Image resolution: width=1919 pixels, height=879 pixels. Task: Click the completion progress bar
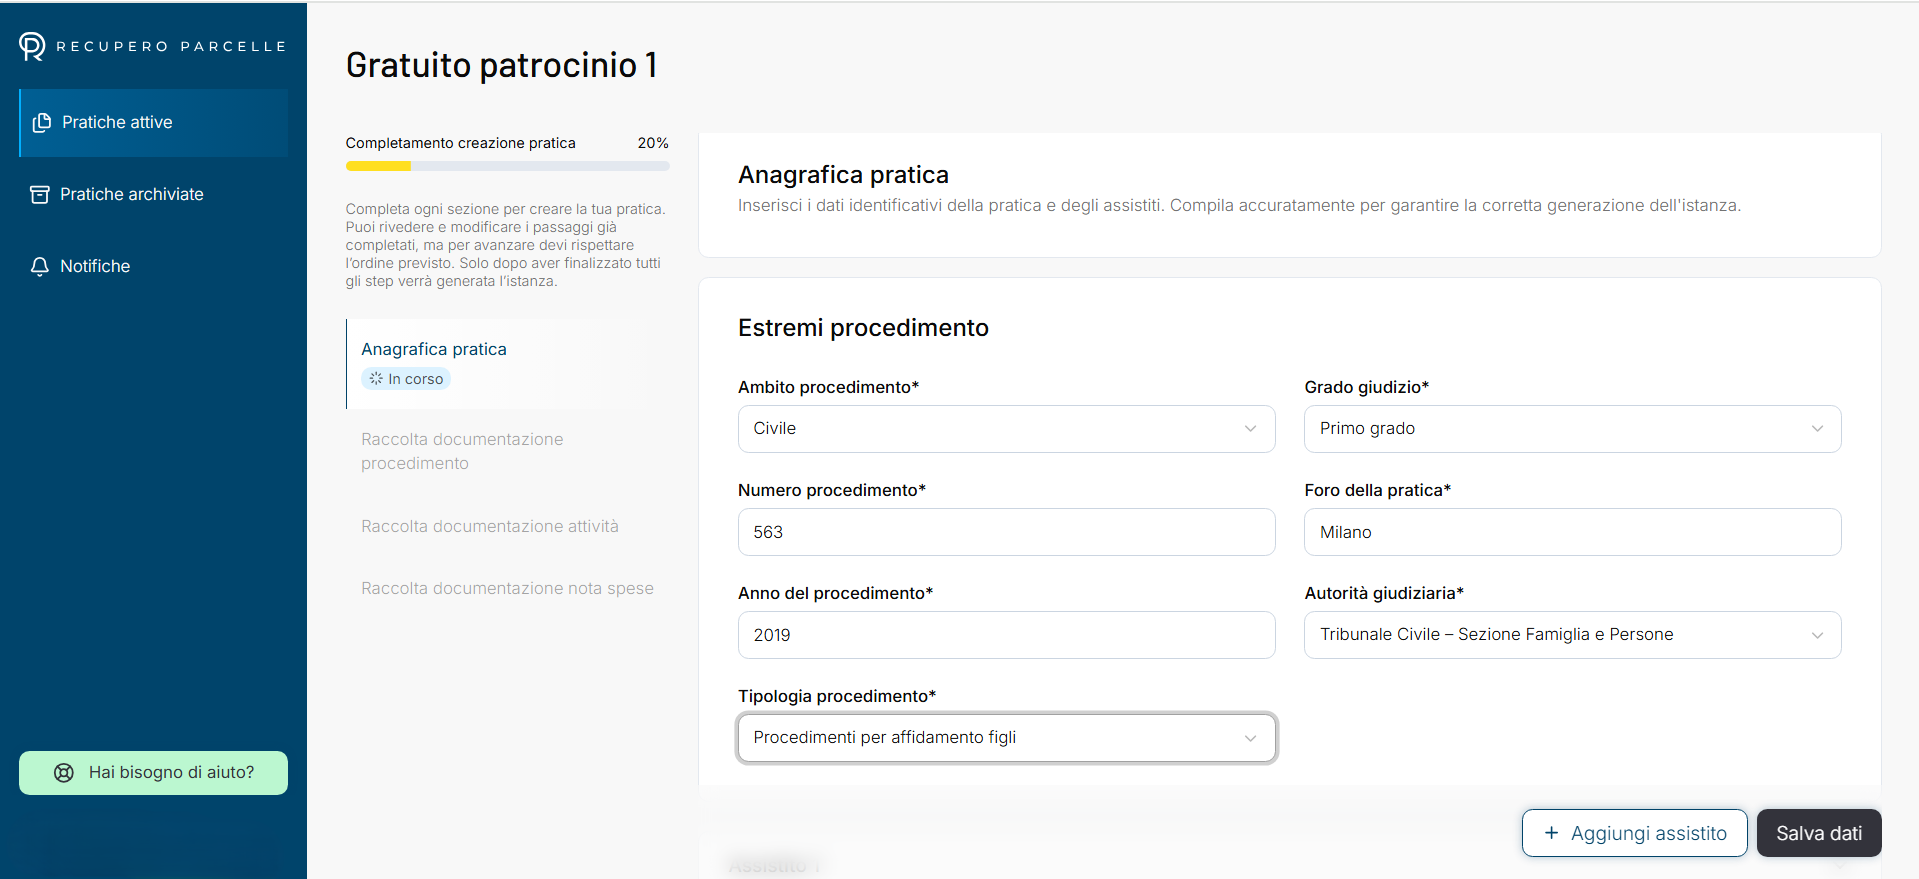pyautogui.click(x=507, y=166)
